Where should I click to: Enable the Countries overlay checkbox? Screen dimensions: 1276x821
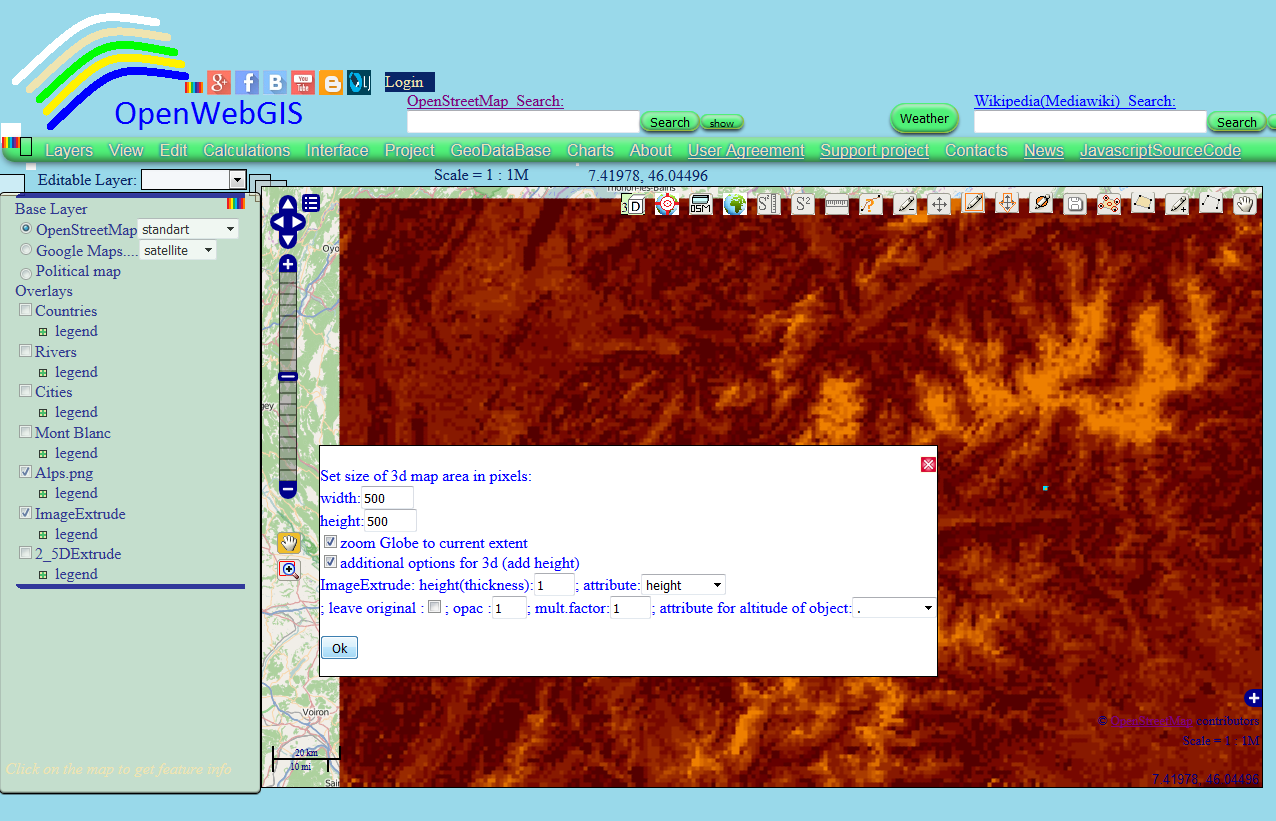pos(26,310)
